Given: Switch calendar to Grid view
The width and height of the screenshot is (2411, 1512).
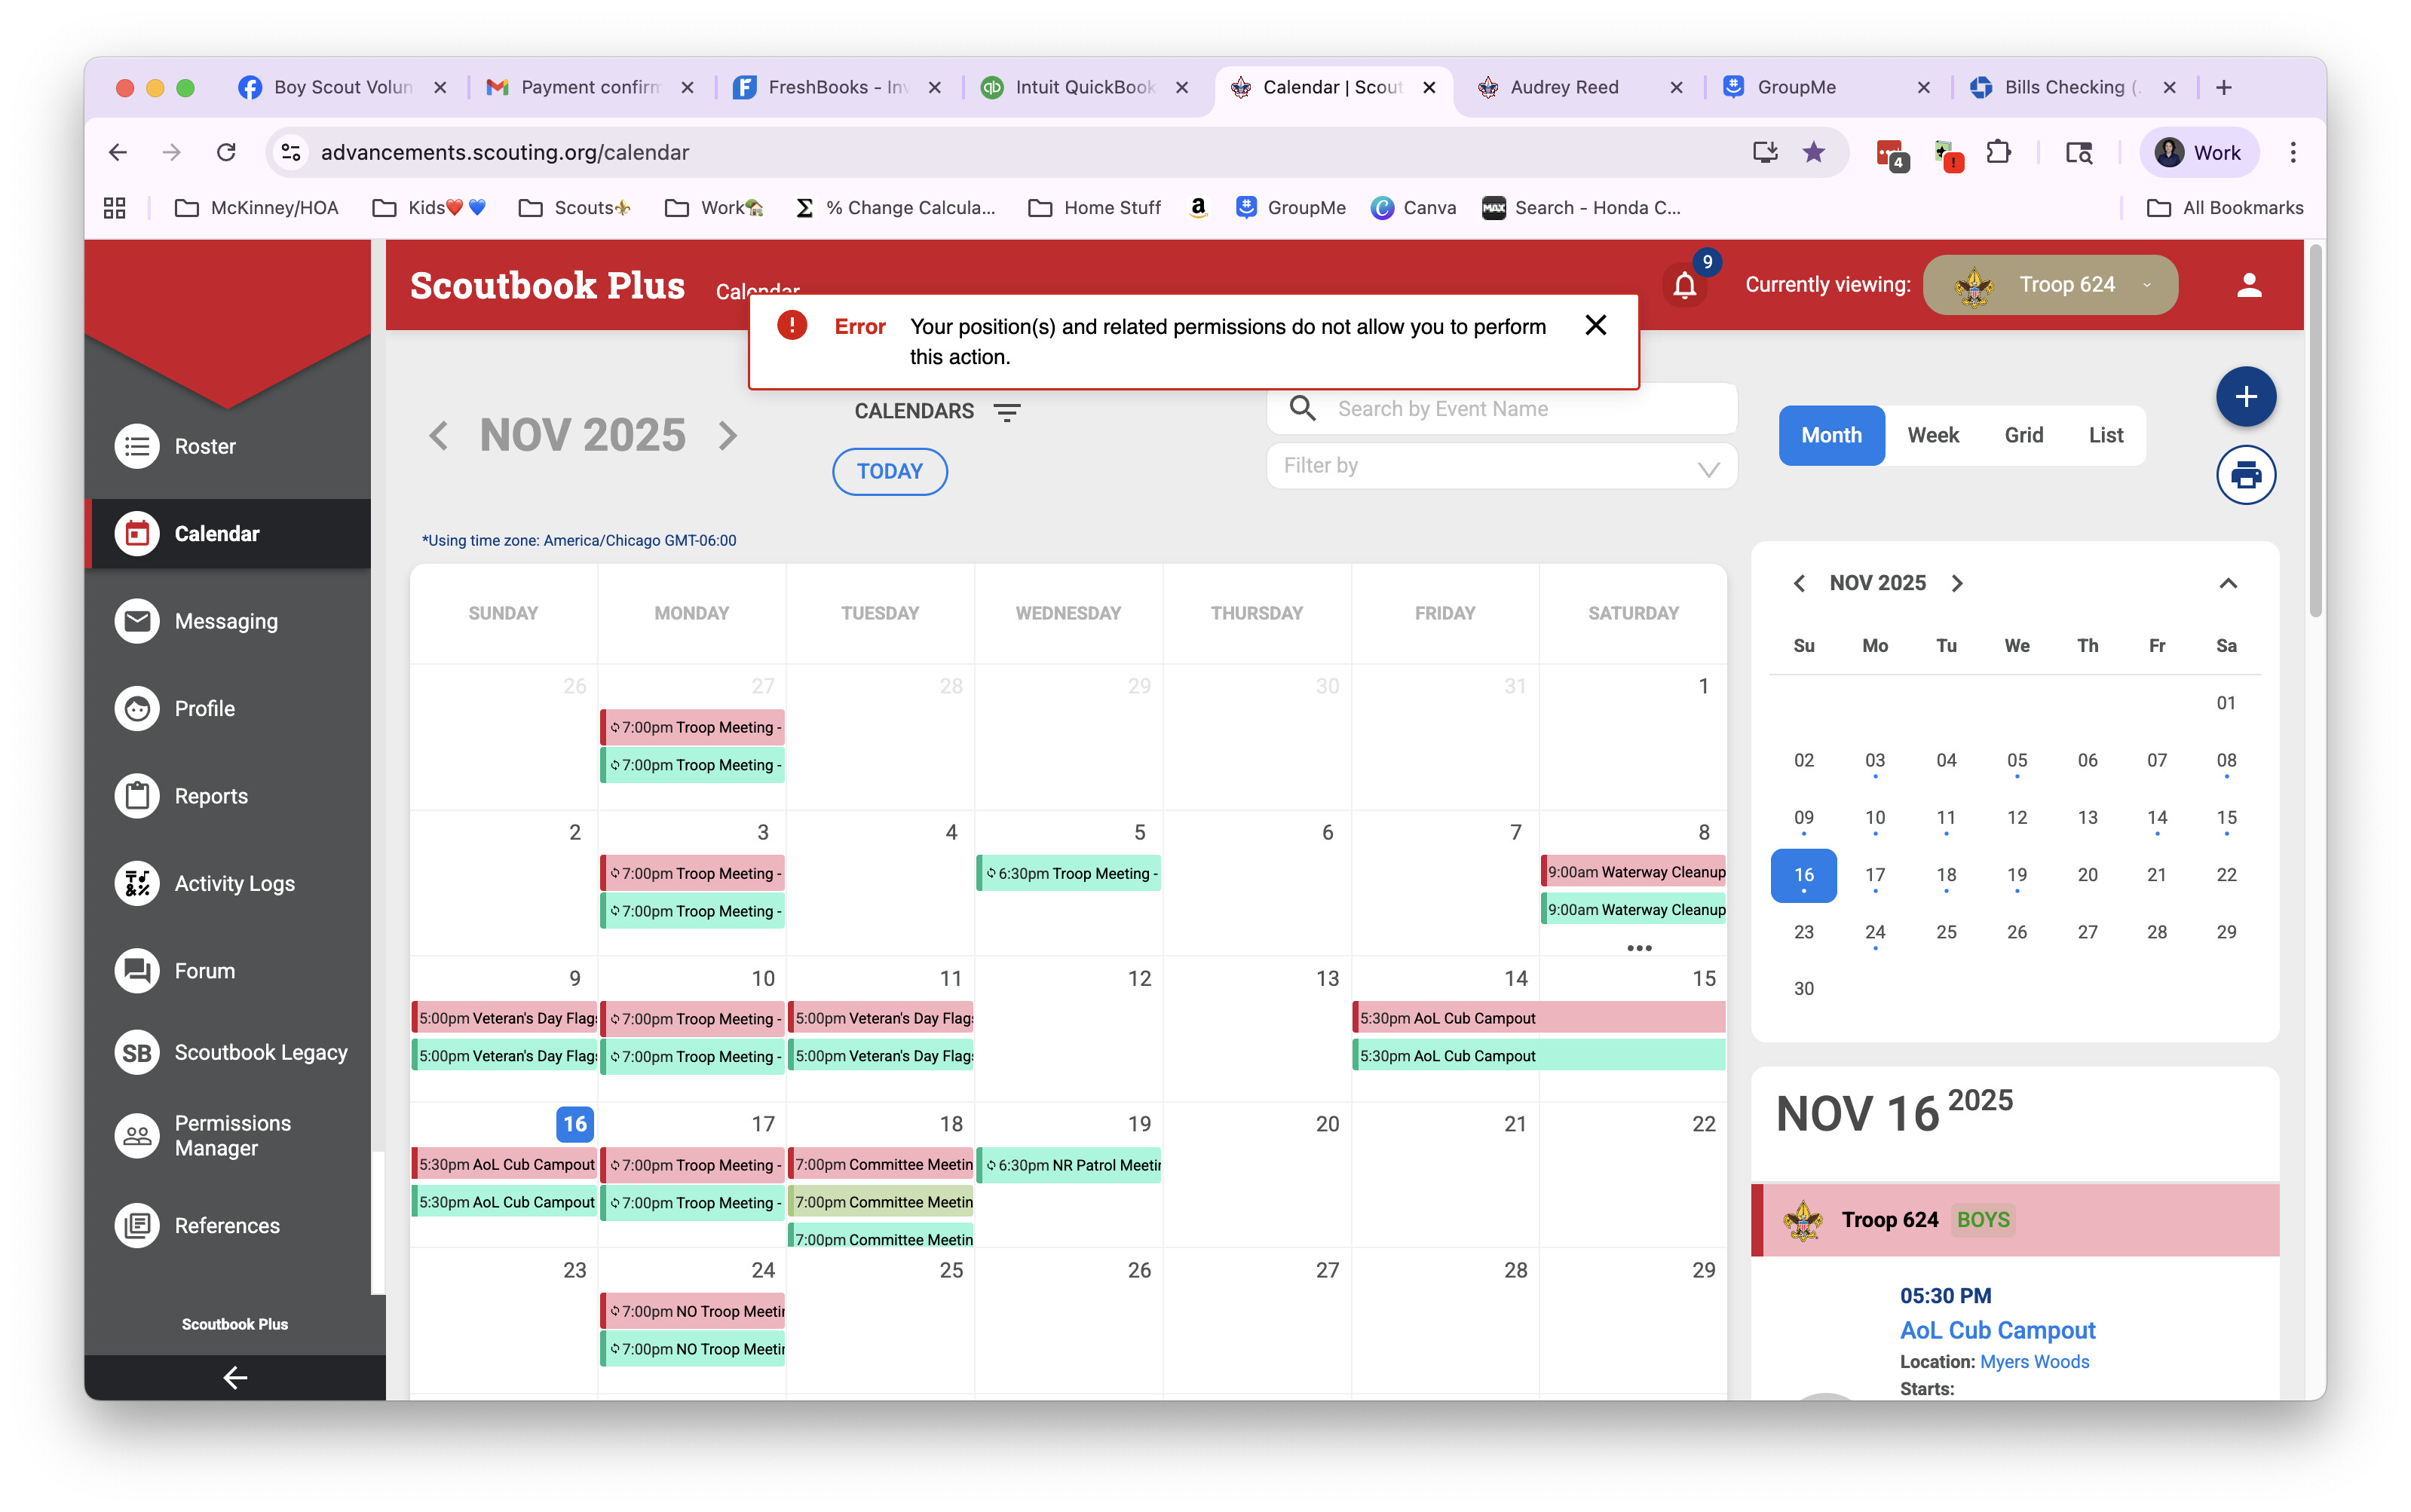Looking at the screenshot, I should pyautogui.click(x=2023, y=435).
